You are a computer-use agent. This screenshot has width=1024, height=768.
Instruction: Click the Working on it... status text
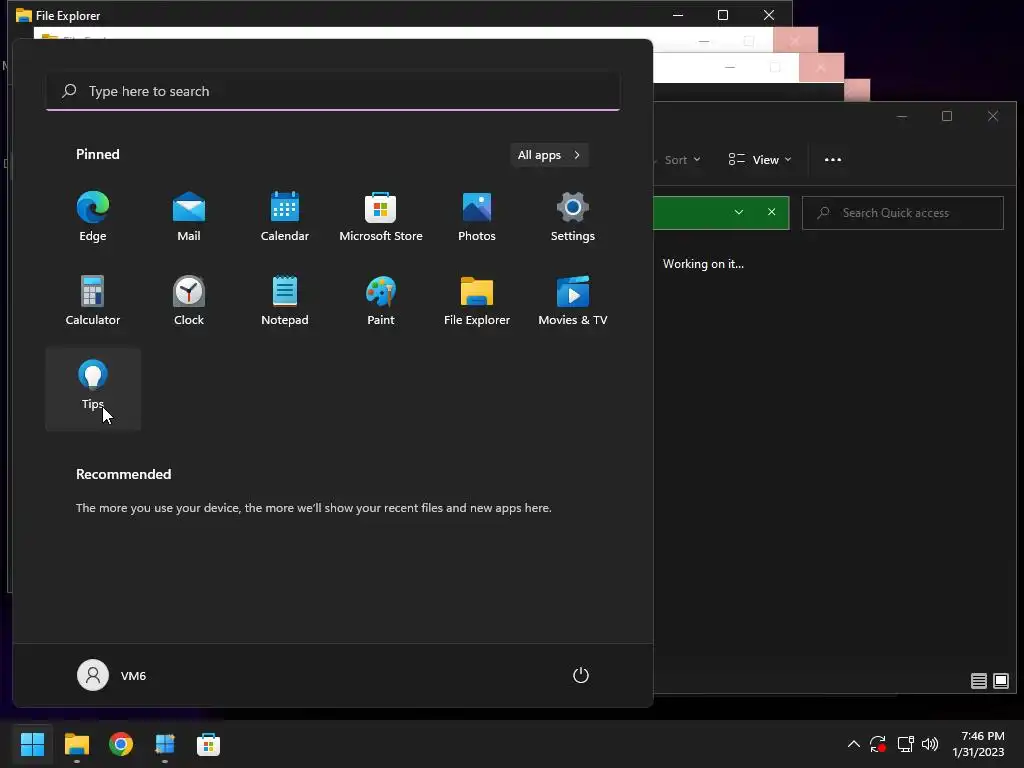pos(703,264)
